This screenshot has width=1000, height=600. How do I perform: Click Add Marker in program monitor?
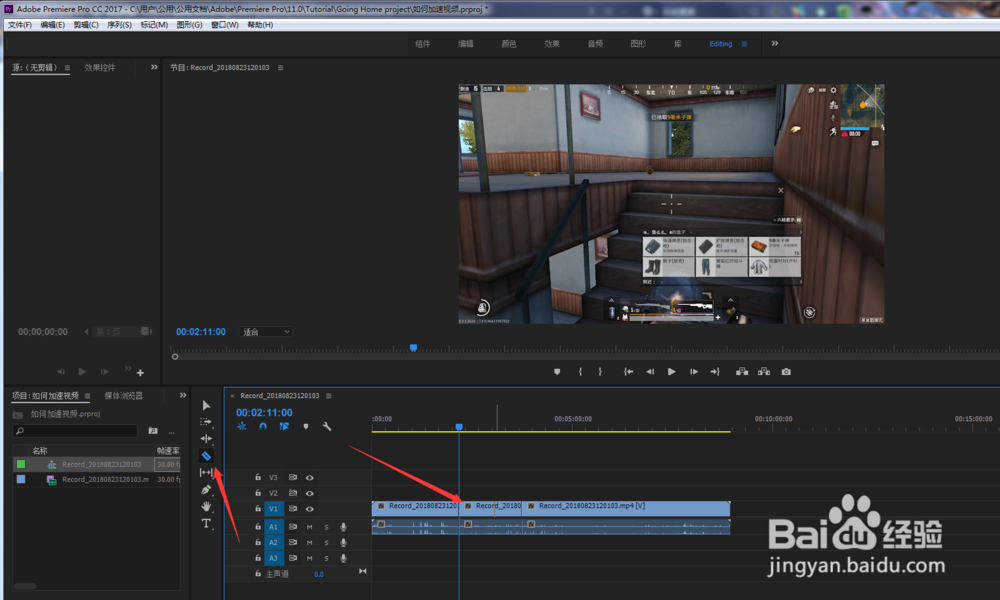(557, 372)
